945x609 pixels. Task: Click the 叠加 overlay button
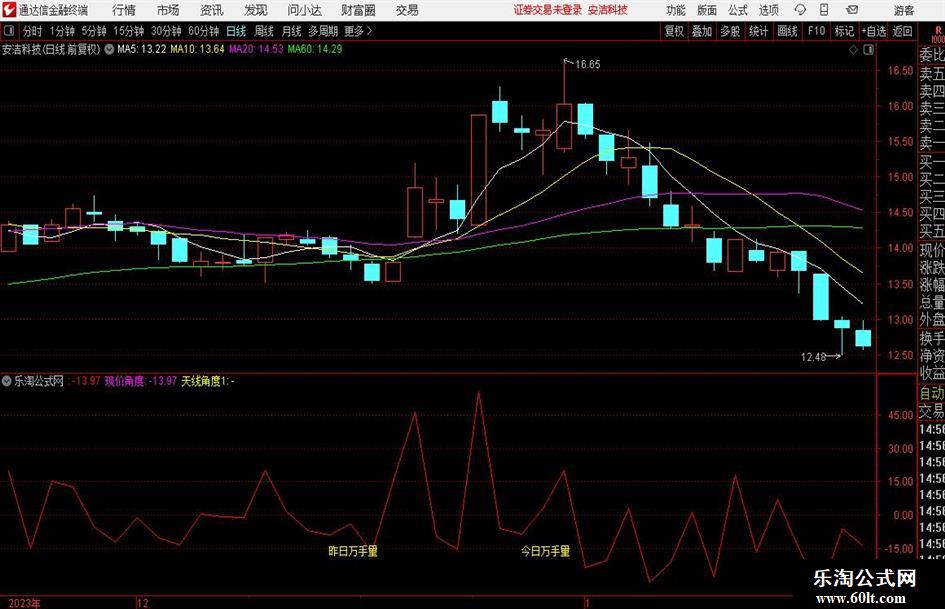[x=702, y=31]
